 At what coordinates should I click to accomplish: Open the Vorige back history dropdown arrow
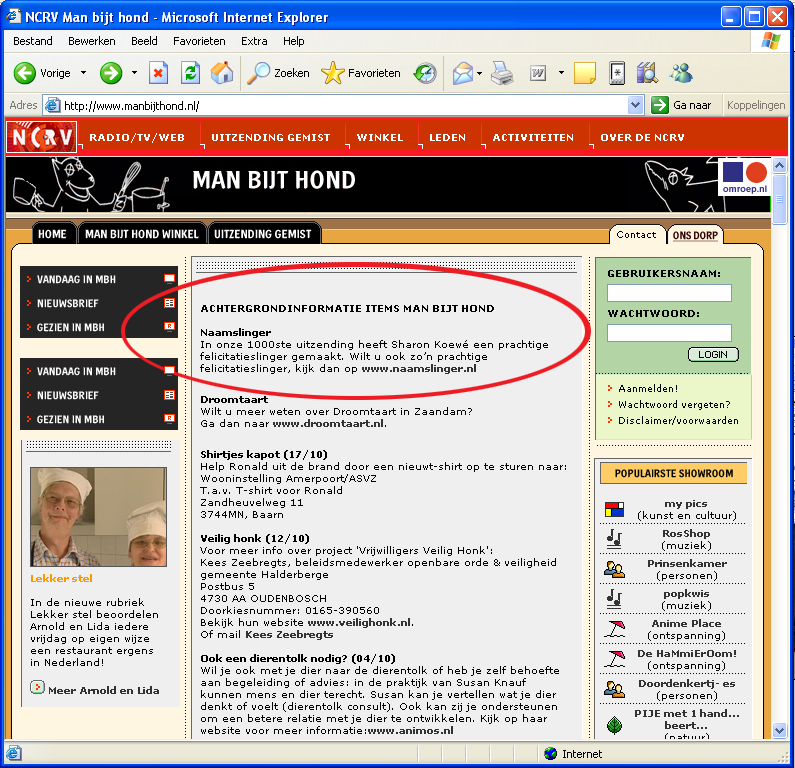[x=83, y=73]
